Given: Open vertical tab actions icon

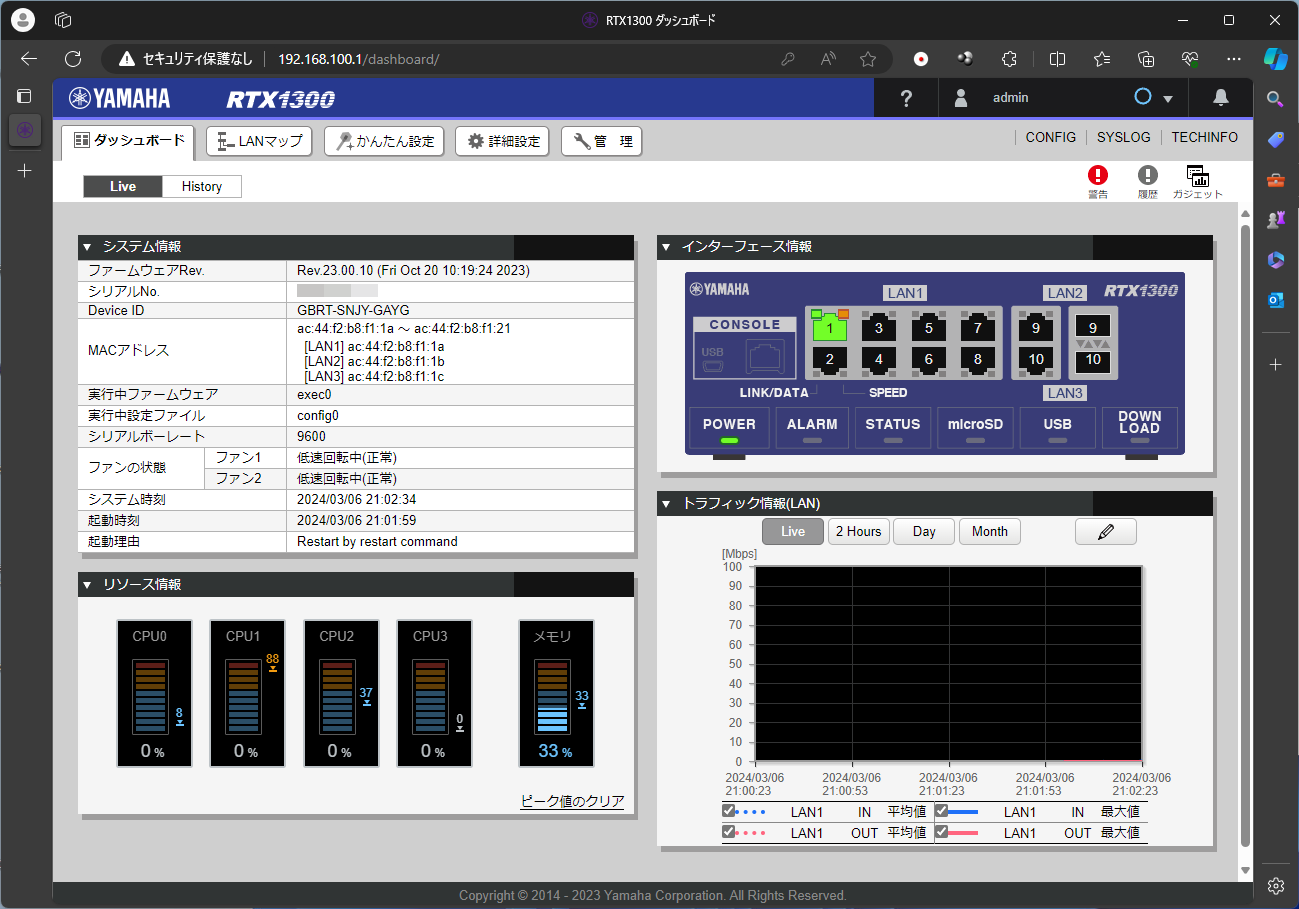Looking at the screenshot, I should (x=25, y=96).
